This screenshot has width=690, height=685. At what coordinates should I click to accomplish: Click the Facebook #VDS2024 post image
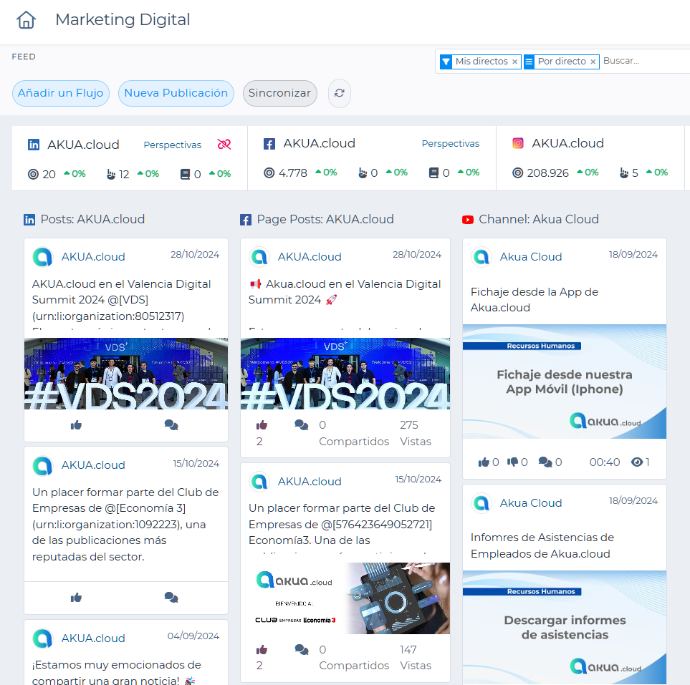pyautogui.click(x=345, y=373)
